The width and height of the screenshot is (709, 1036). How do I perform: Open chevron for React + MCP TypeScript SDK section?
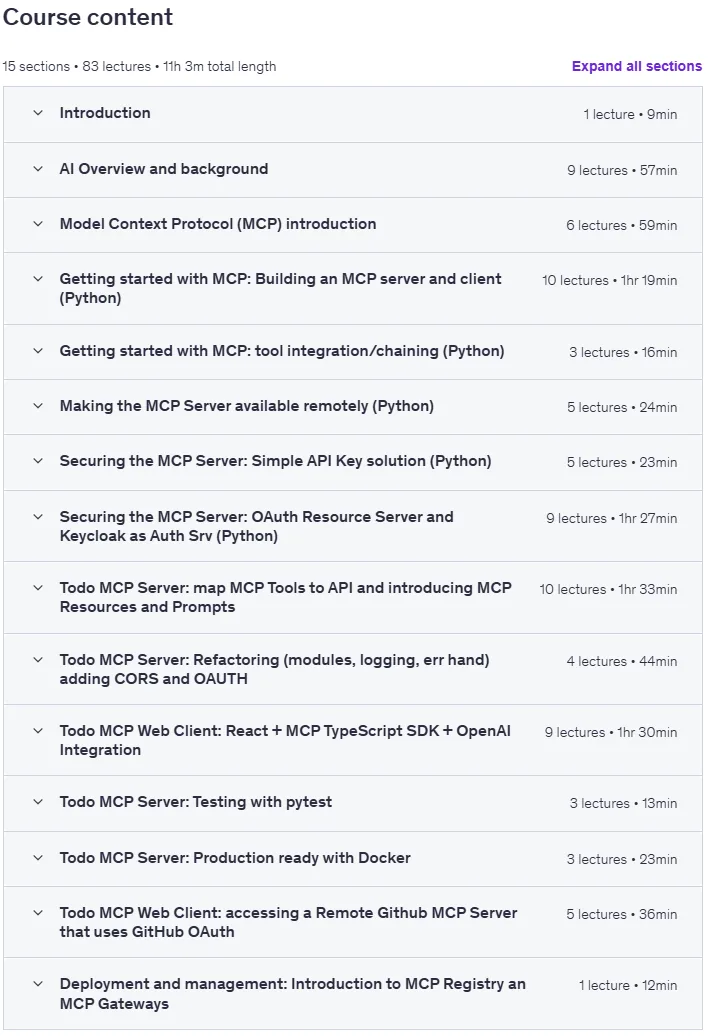point(38,731)
